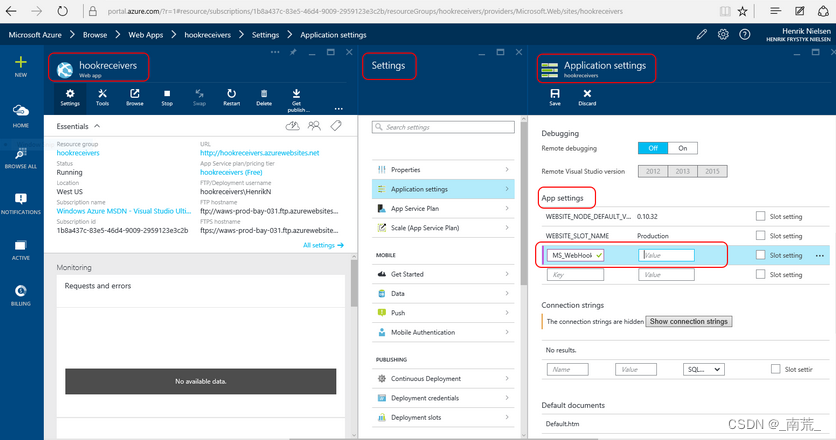Image resolution: width=836 pixels, height=440 pixels.
Task: Open hookreceivers resource group link
Action: (x=78, y=153)
